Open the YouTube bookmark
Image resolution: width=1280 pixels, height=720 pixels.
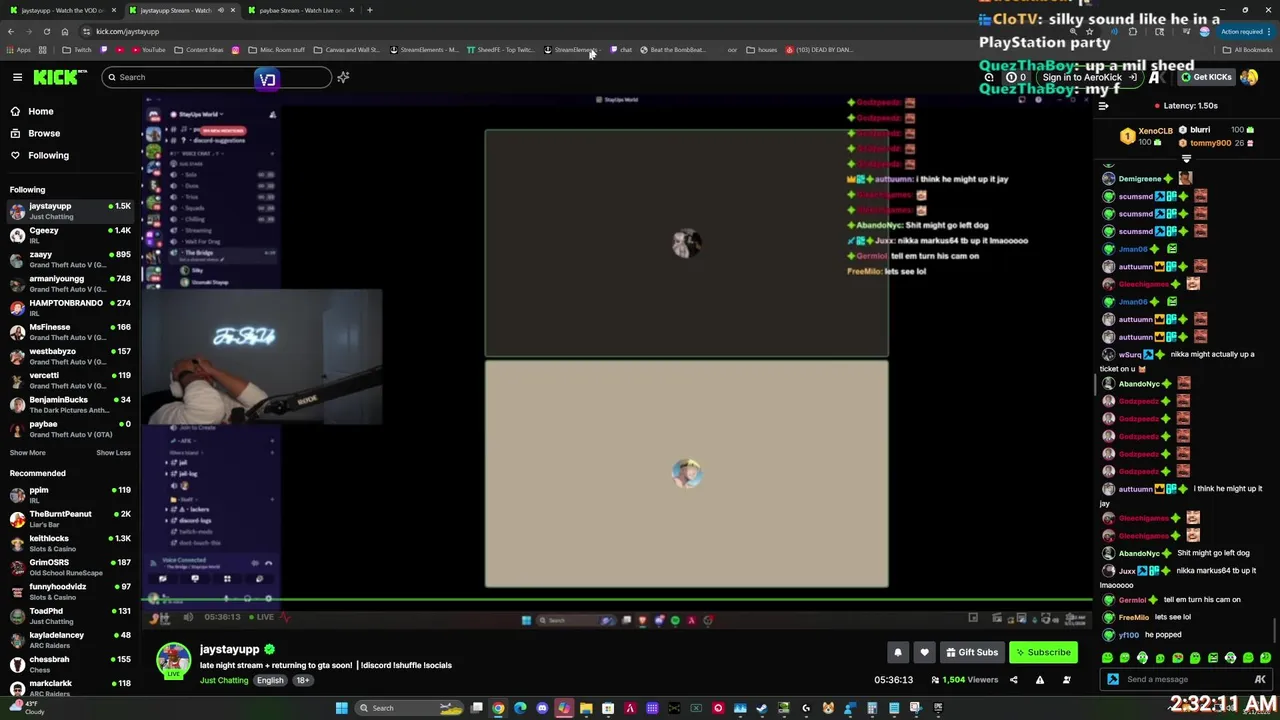click(x=149, y=49)
